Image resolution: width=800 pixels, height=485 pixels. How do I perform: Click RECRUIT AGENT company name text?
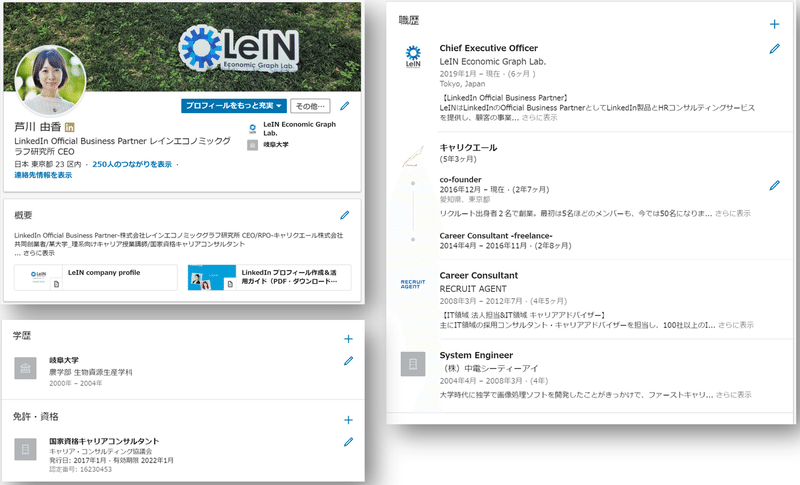pos(473,289)
